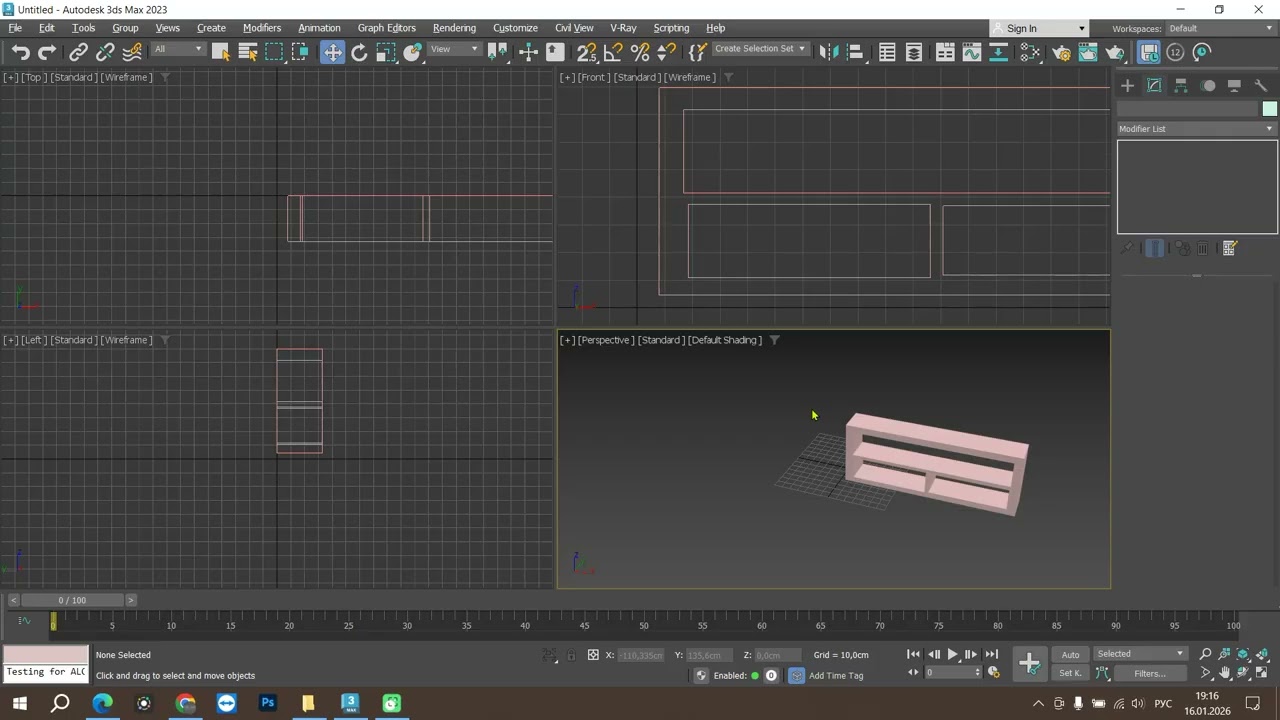
Task: Click the Filters... button
Action: pos(1149,673)
